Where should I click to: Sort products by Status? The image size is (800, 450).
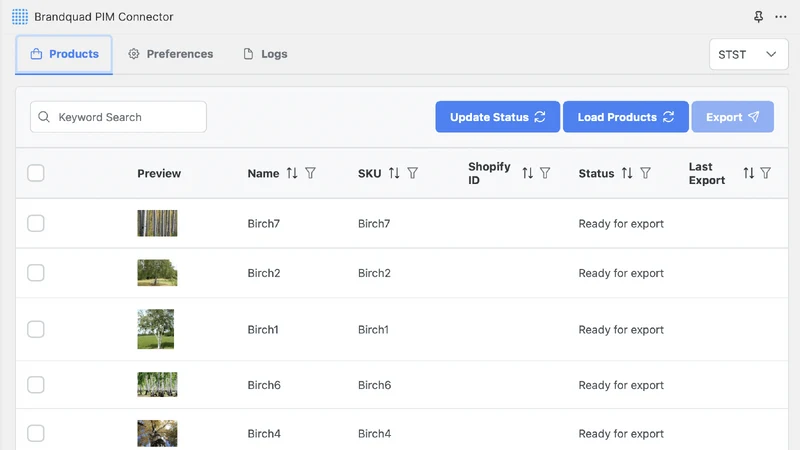(627, 173)
